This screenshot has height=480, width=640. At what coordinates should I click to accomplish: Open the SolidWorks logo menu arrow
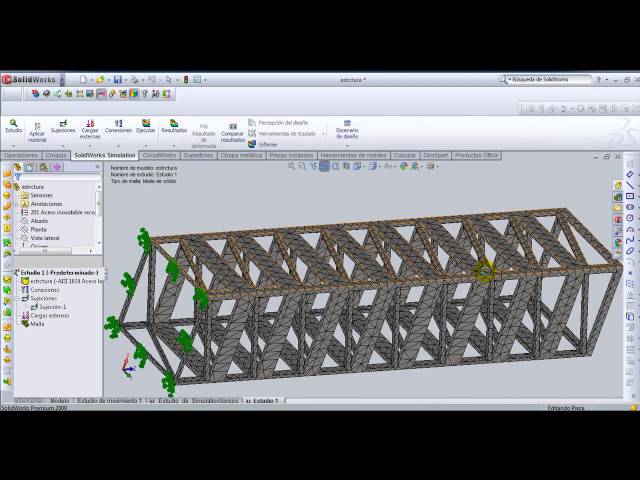pyautogui.click(x=62, y=79)
